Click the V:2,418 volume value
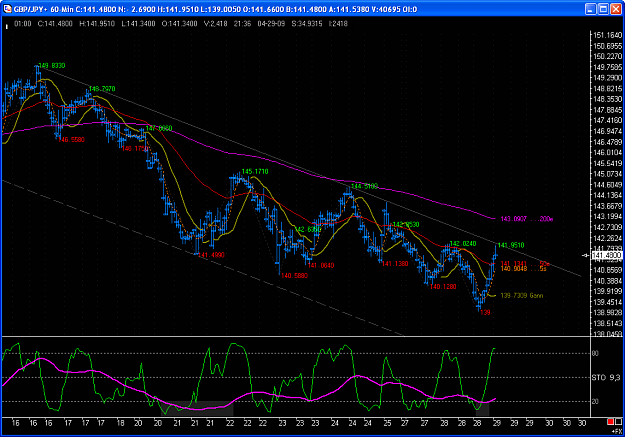 pos(216,24)
